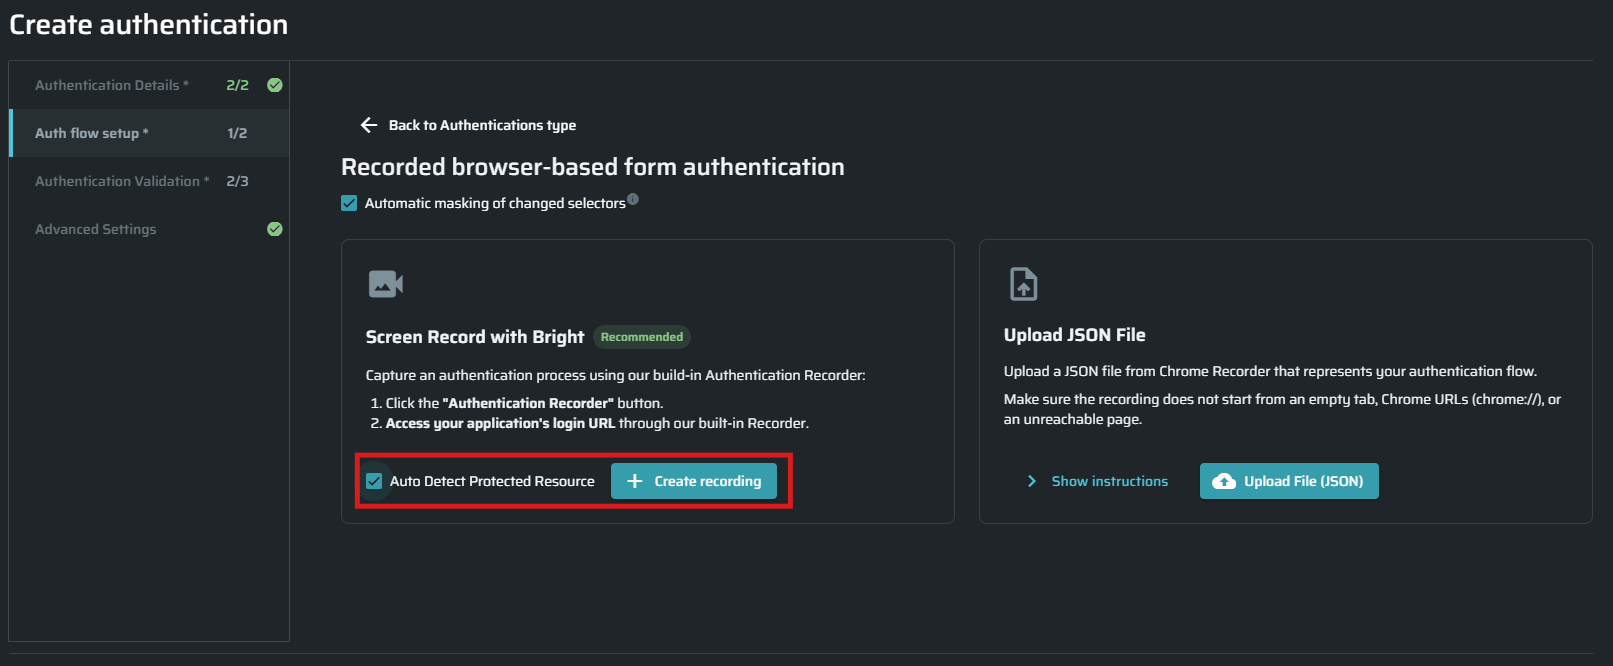Click the Recommended badge
Viewport: 1613px width, 666px height.
tap(642, 337)
